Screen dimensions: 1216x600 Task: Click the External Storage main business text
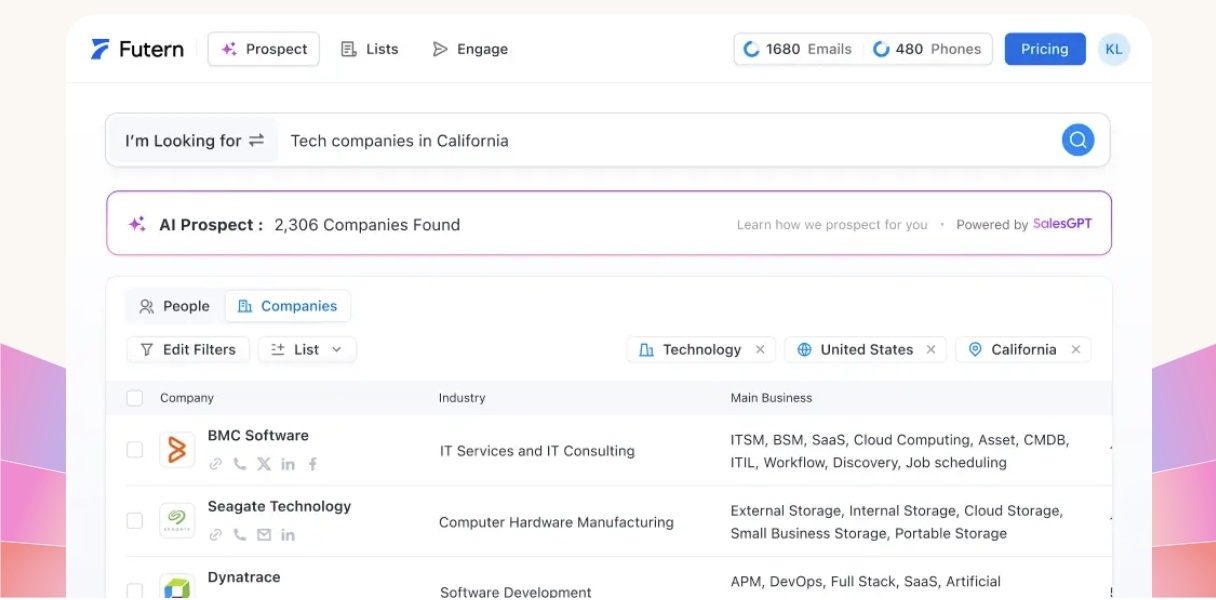click(896, 522)
